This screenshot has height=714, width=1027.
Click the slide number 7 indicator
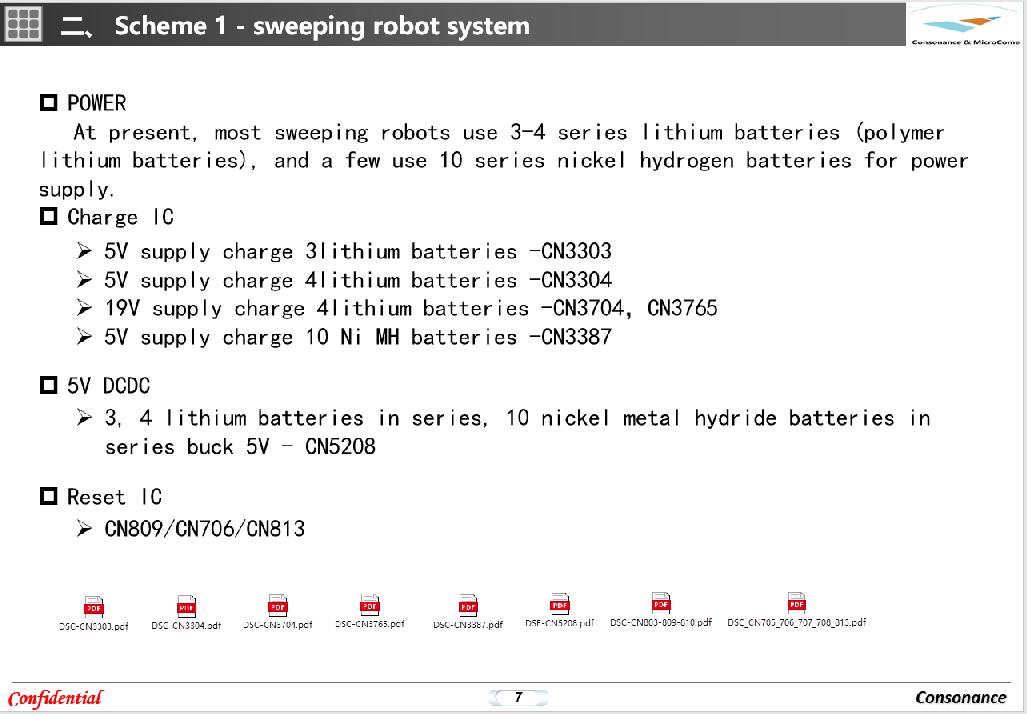coord(518,697)
